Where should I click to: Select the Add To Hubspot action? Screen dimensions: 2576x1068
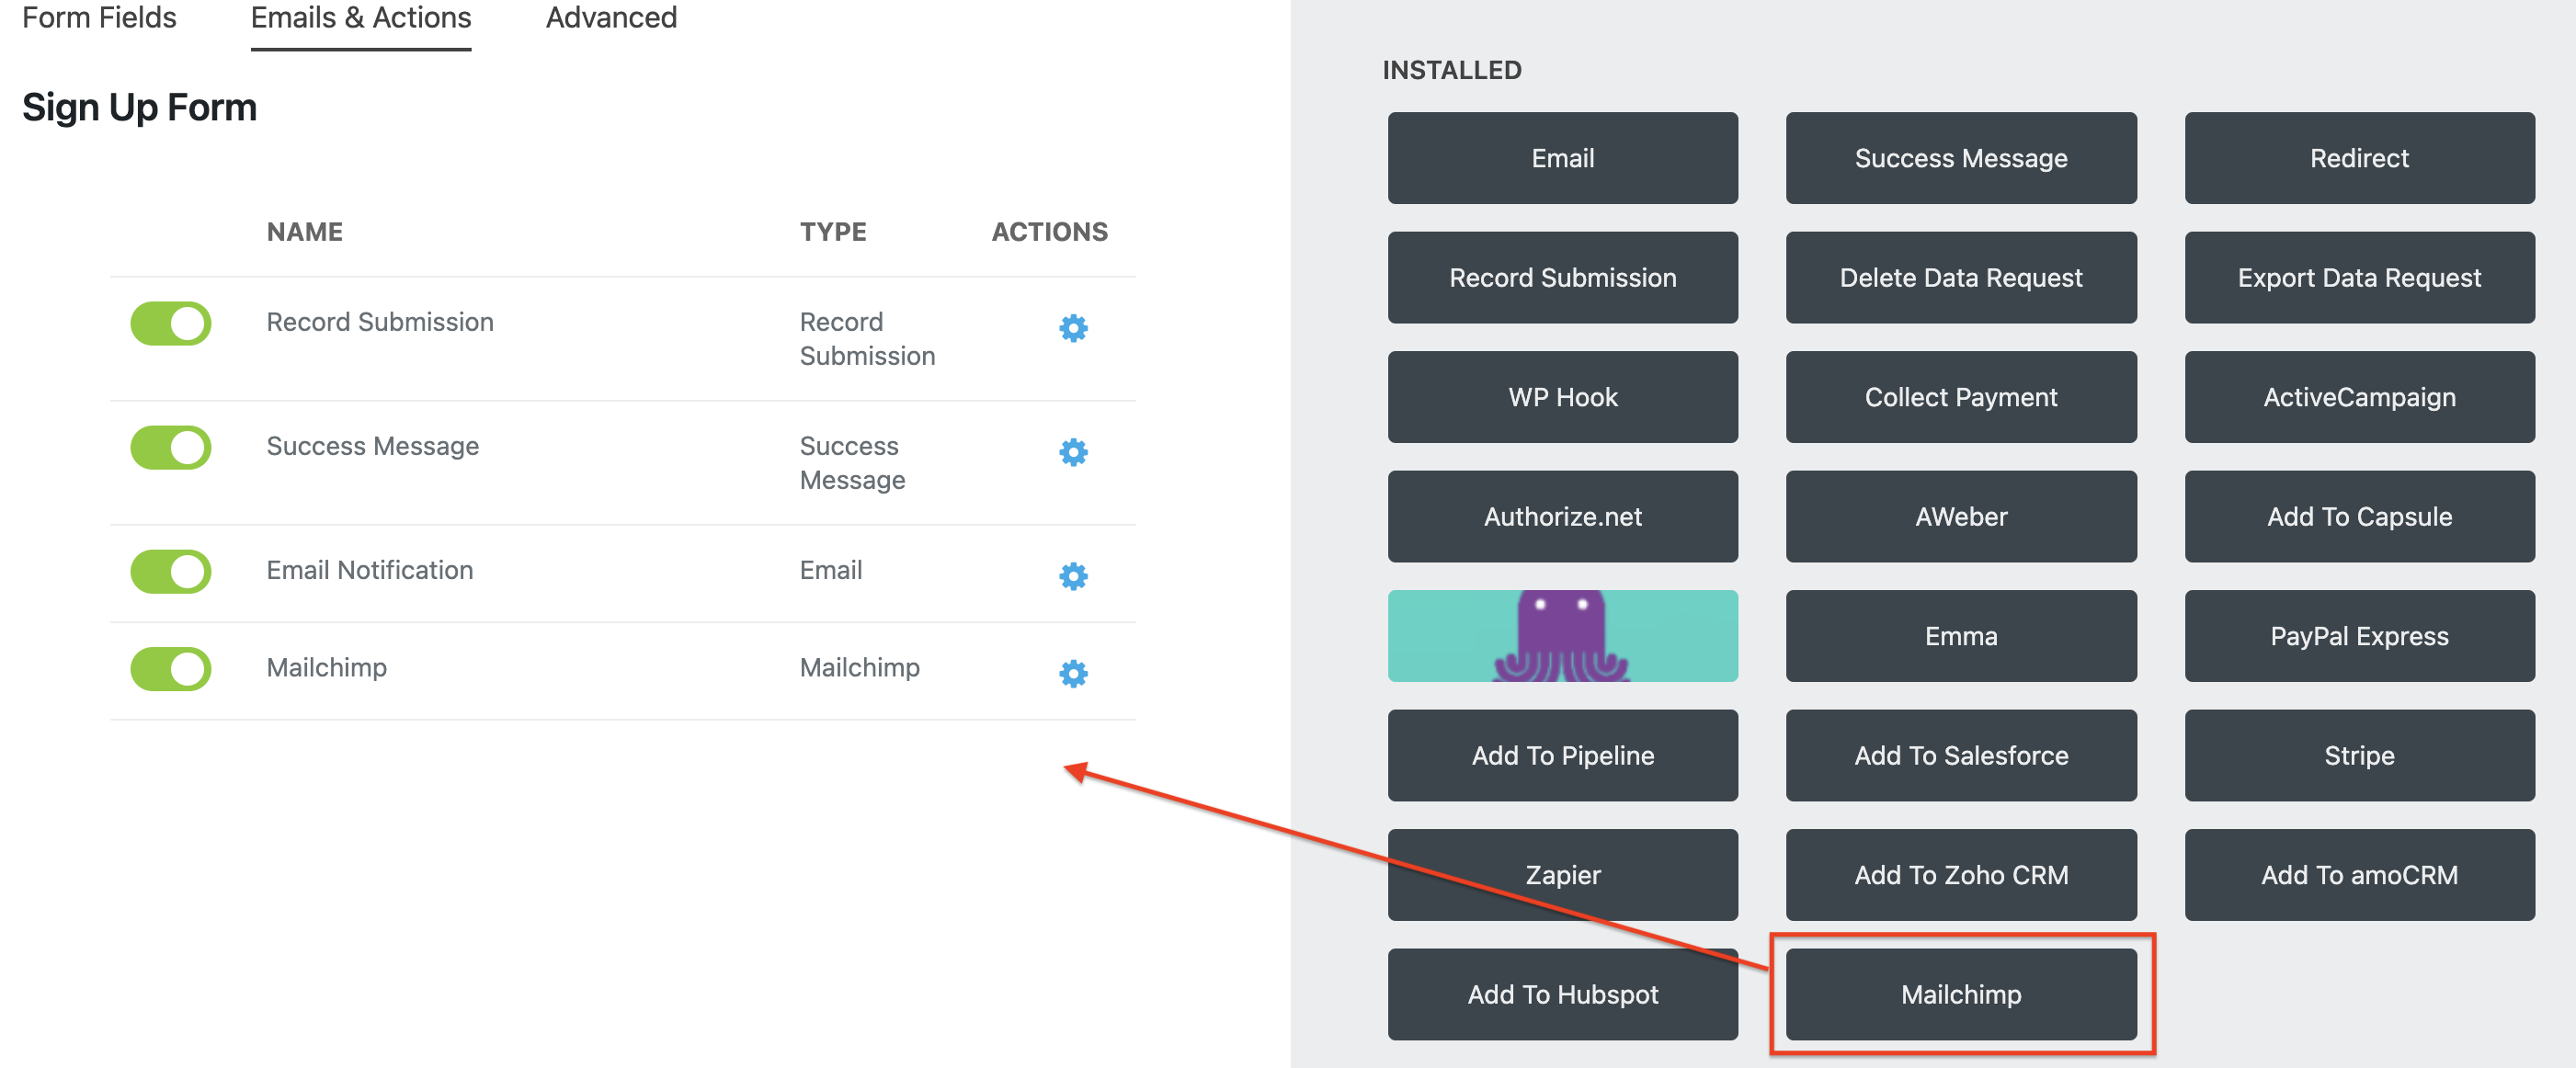click(x=1562, y=994)
